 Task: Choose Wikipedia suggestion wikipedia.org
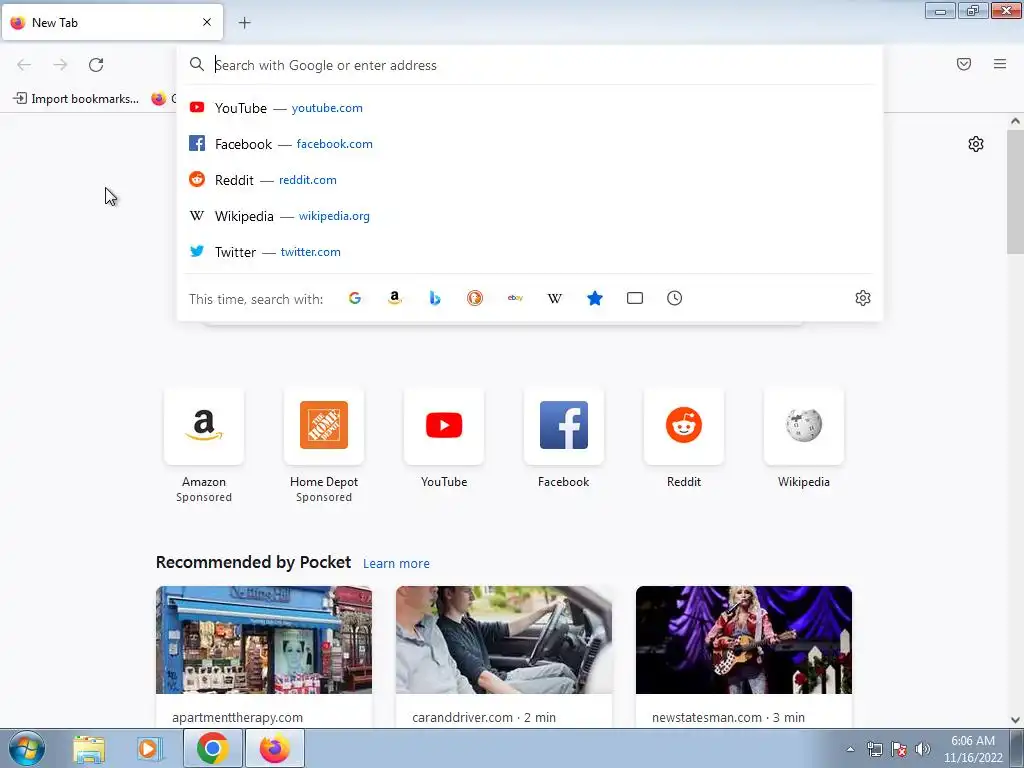pos(530,216)
